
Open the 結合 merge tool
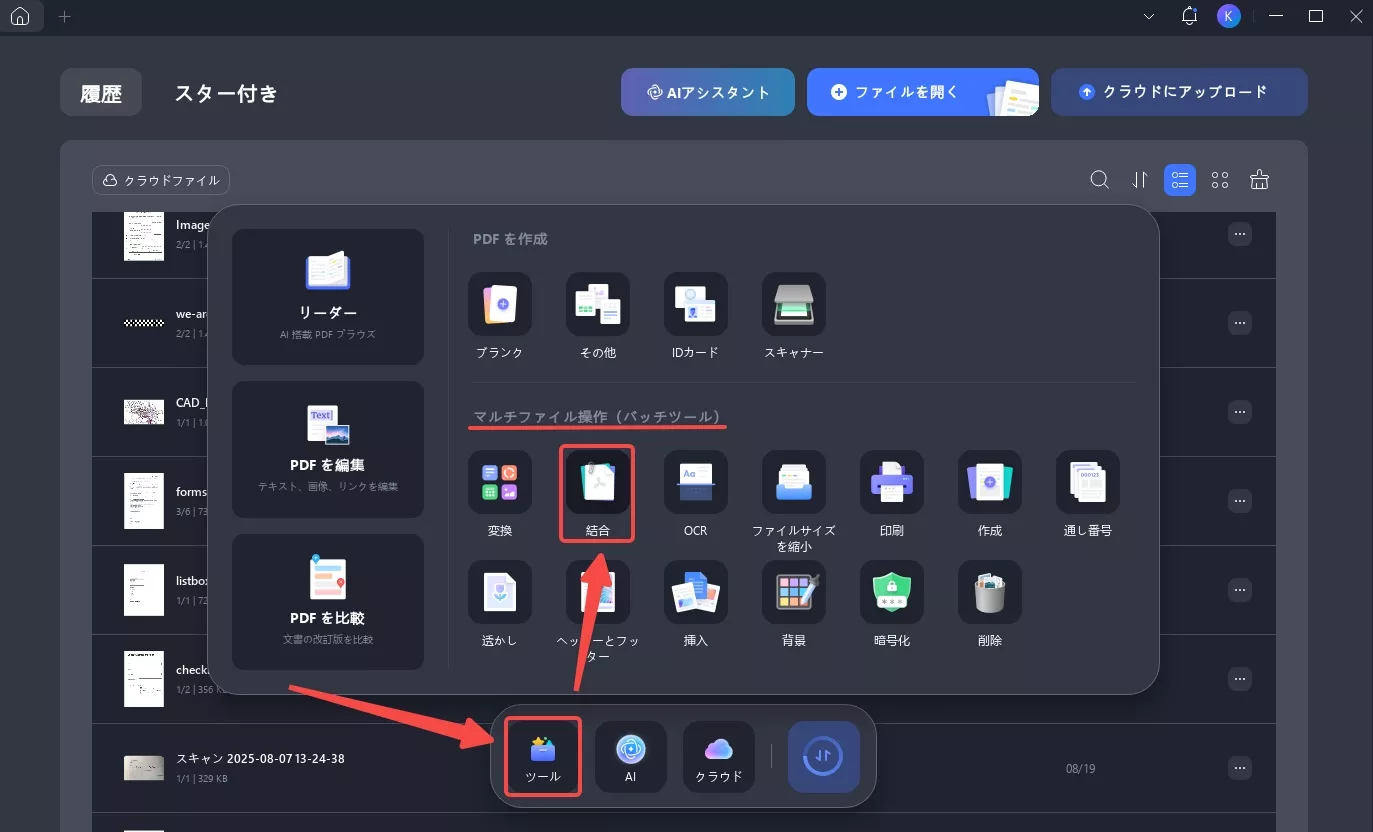tap(598, 482)
